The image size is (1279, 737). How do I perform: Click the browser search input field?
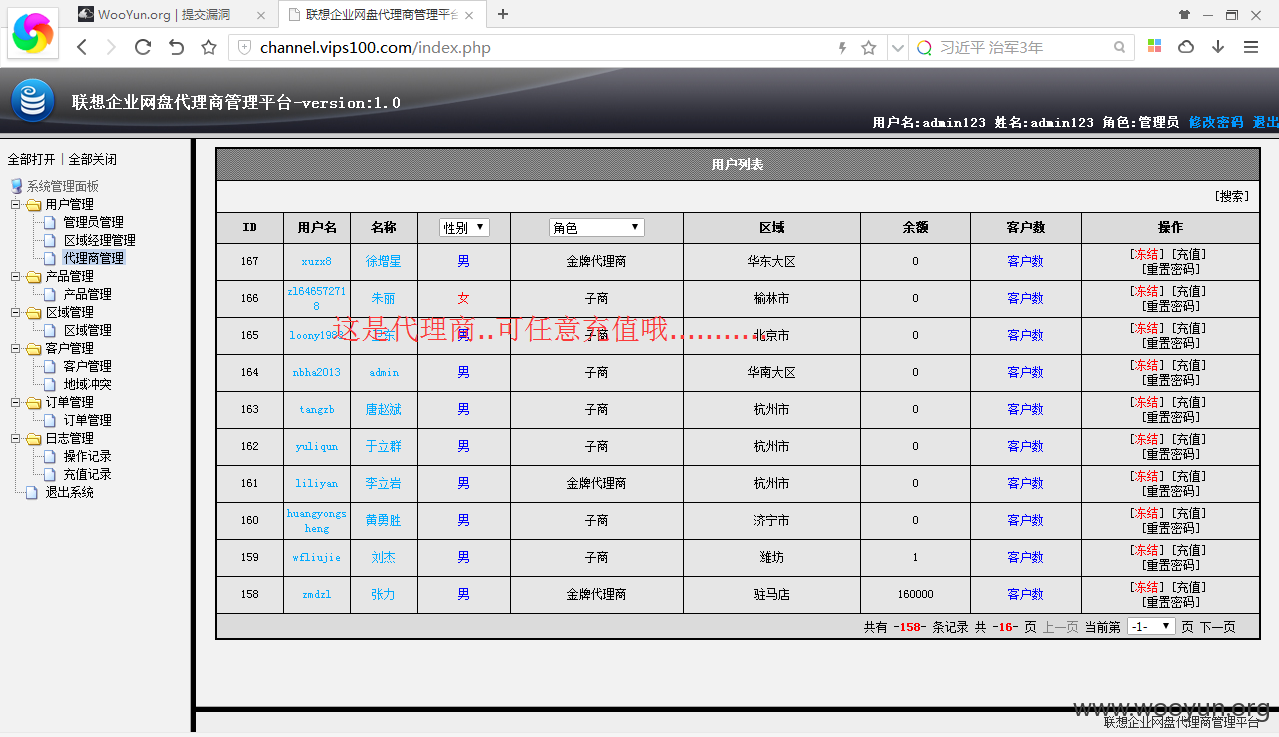pyautogui.click(x=1022, y=47)
